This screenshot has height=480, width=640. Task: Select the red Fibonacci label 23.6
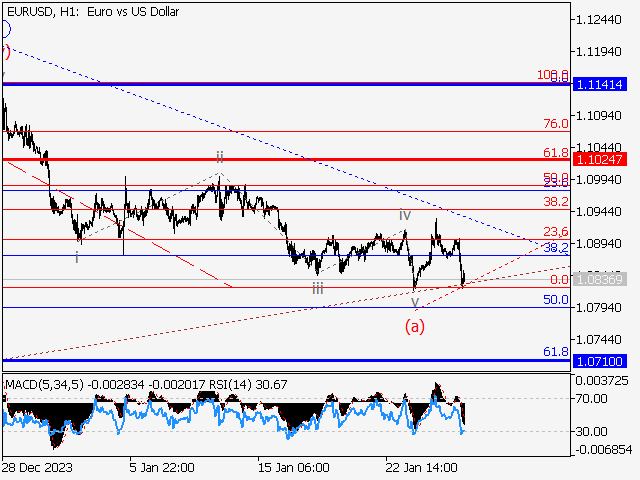coord(556,232)
